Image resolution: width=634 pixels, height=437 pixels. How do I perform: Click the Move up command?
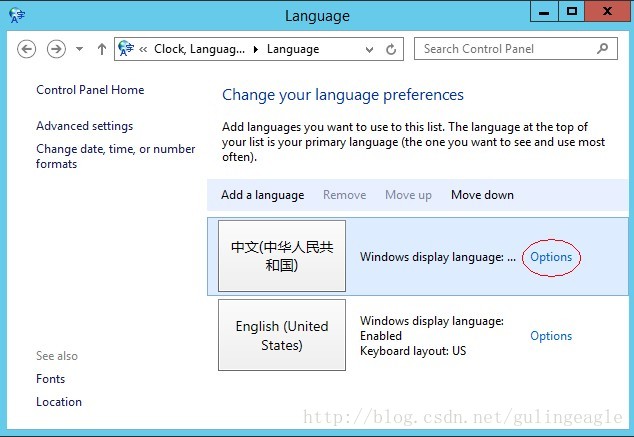pos(408,195)
